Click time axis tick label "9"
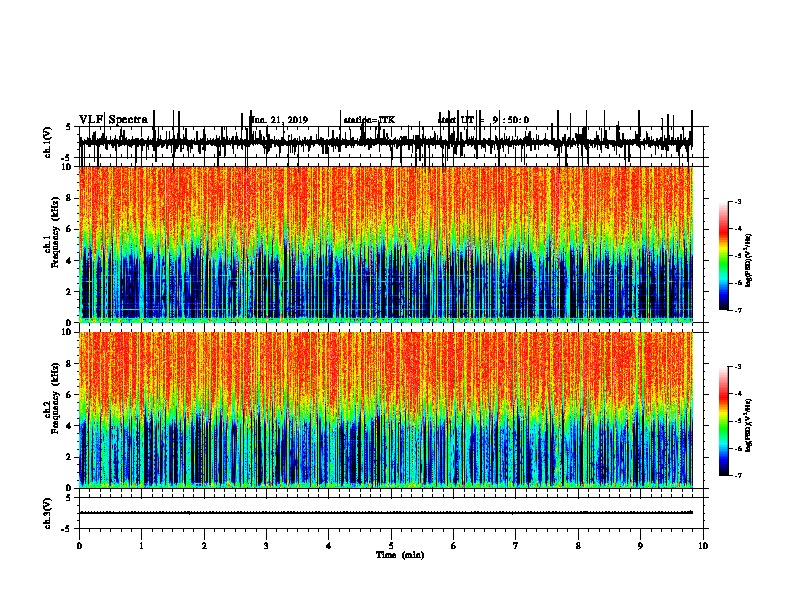Screen dimensions: 792x612 pos(640,546)
